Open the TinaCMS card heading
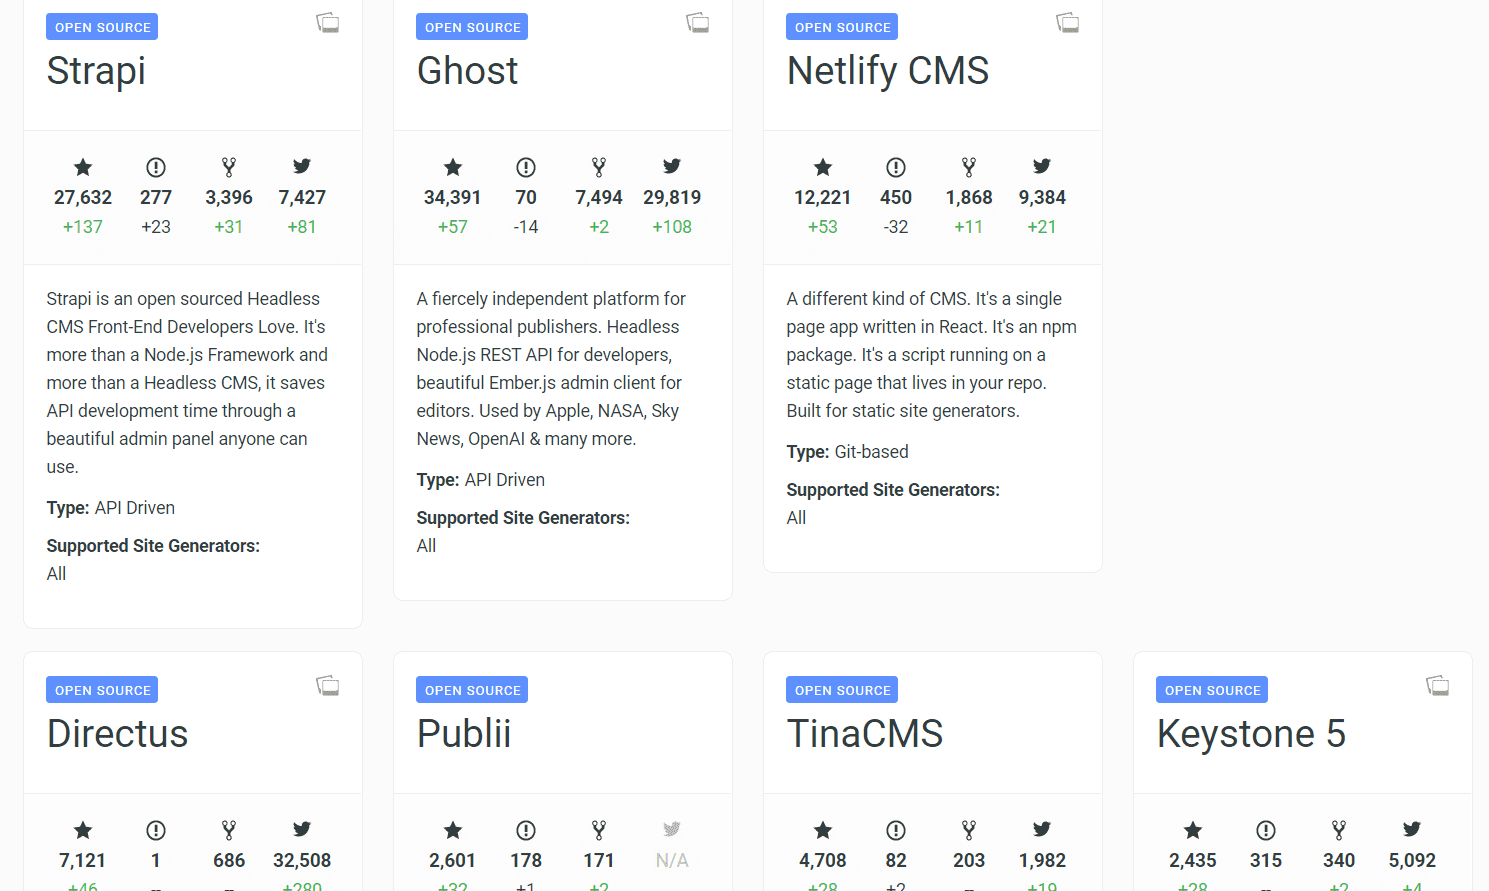 point(864,734)
